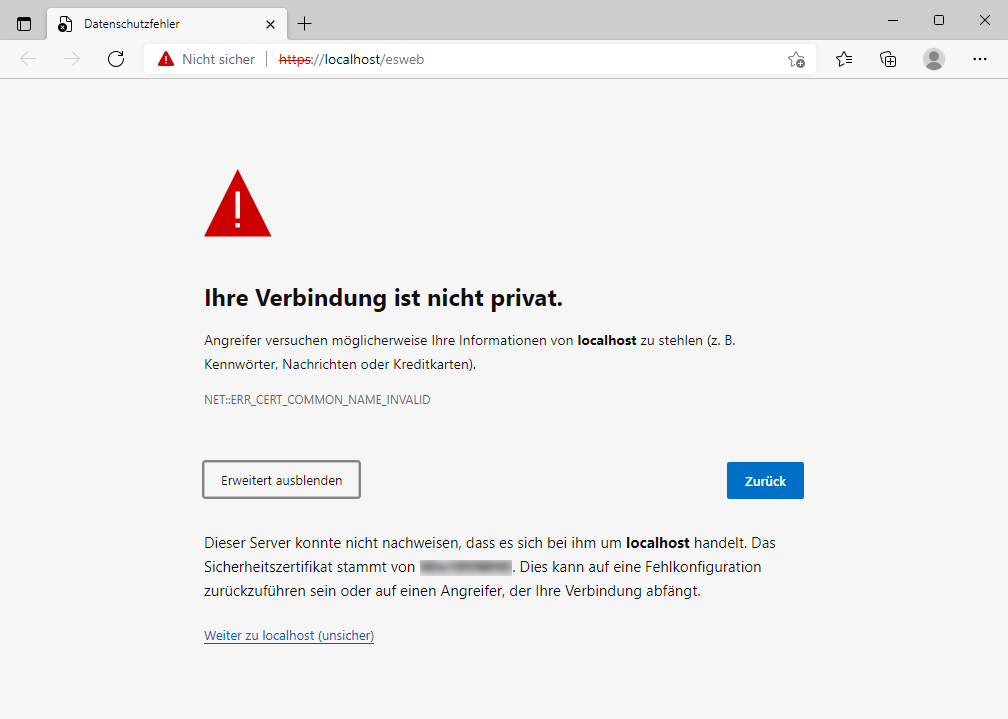Add this page to favorites star icon
The width and height of the screenshot is (1008, 719).
[796, 59]
